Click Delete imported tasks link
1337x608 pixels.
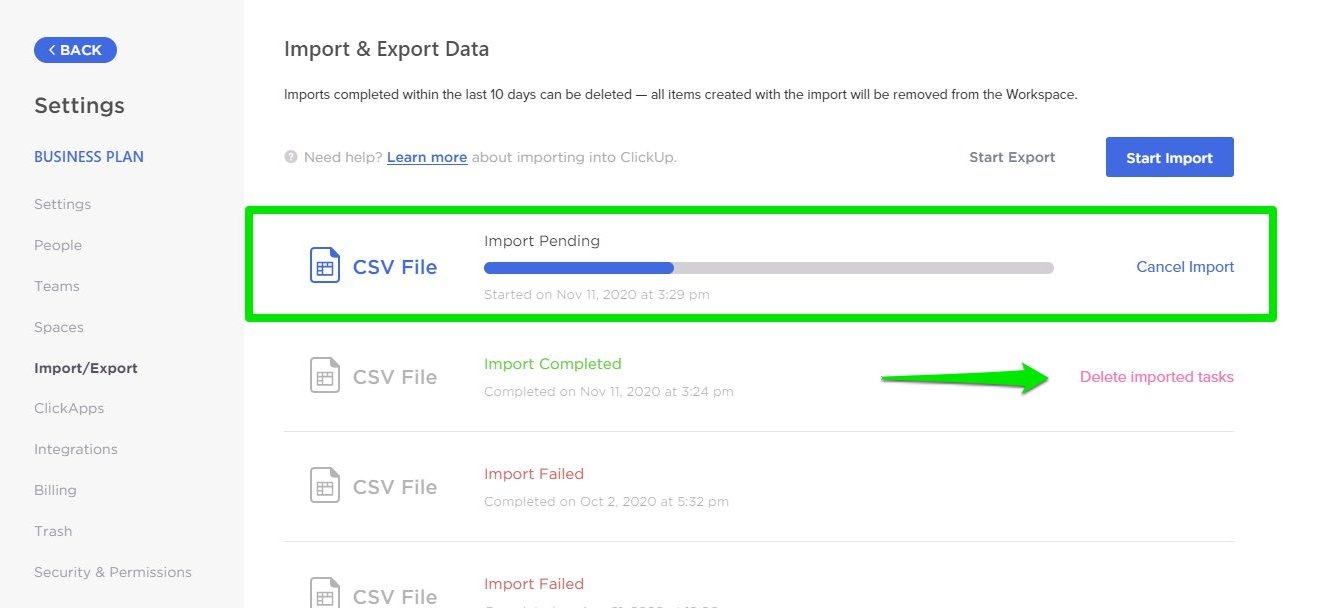point(1156,377)
